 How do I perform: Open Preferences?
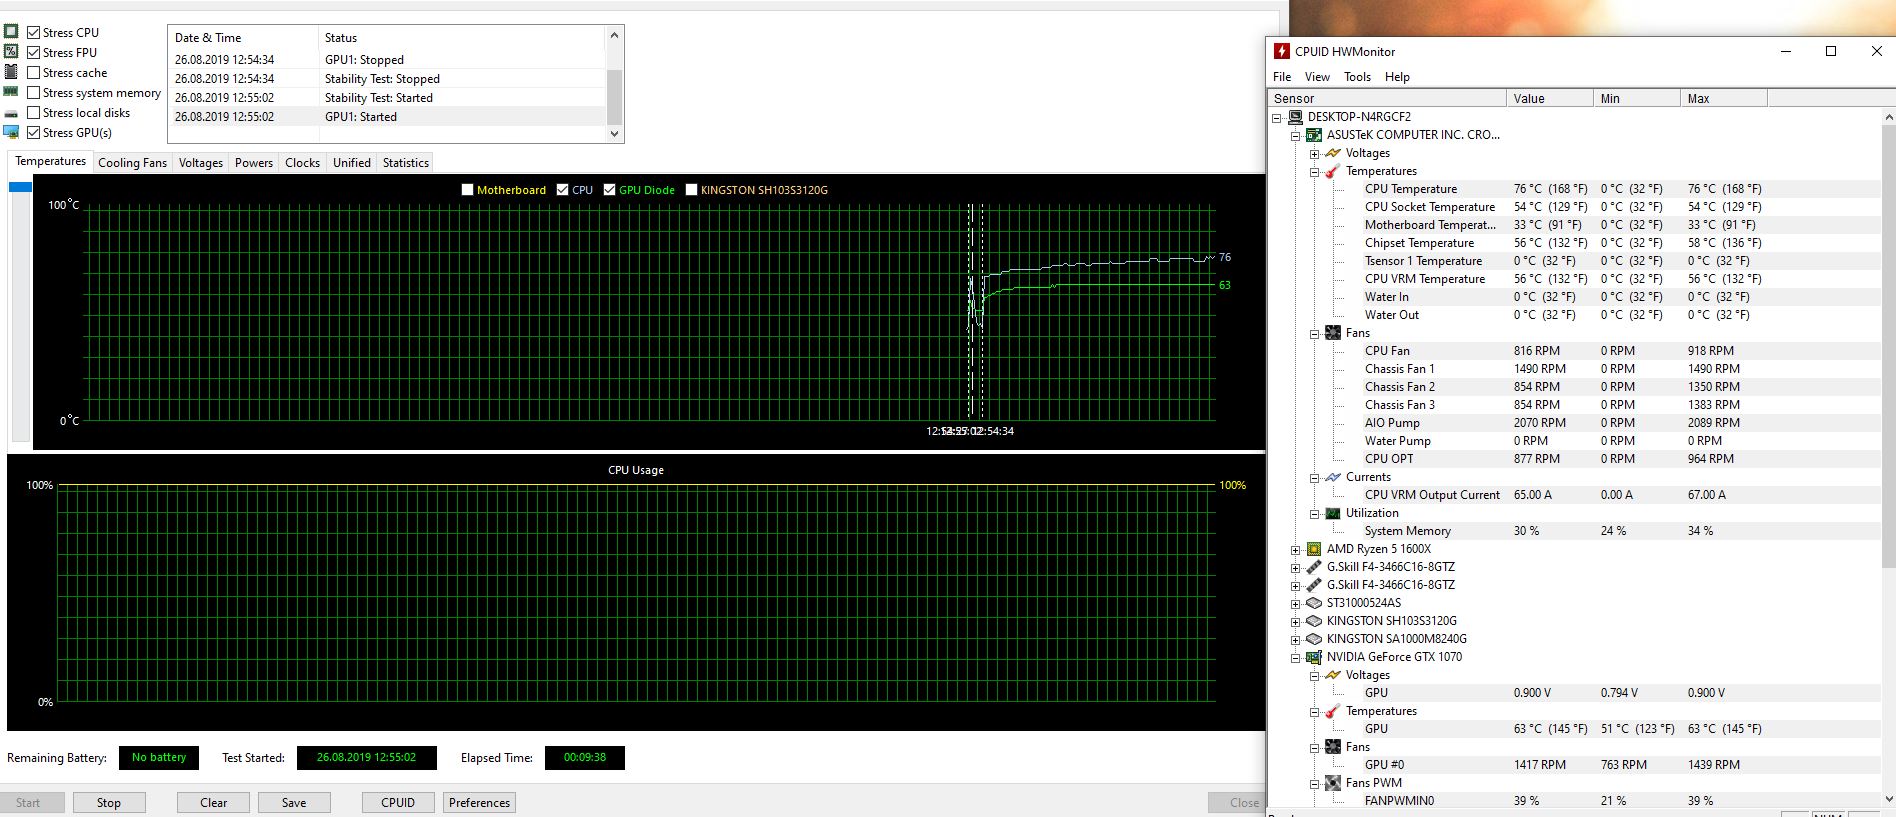(480, 803)
